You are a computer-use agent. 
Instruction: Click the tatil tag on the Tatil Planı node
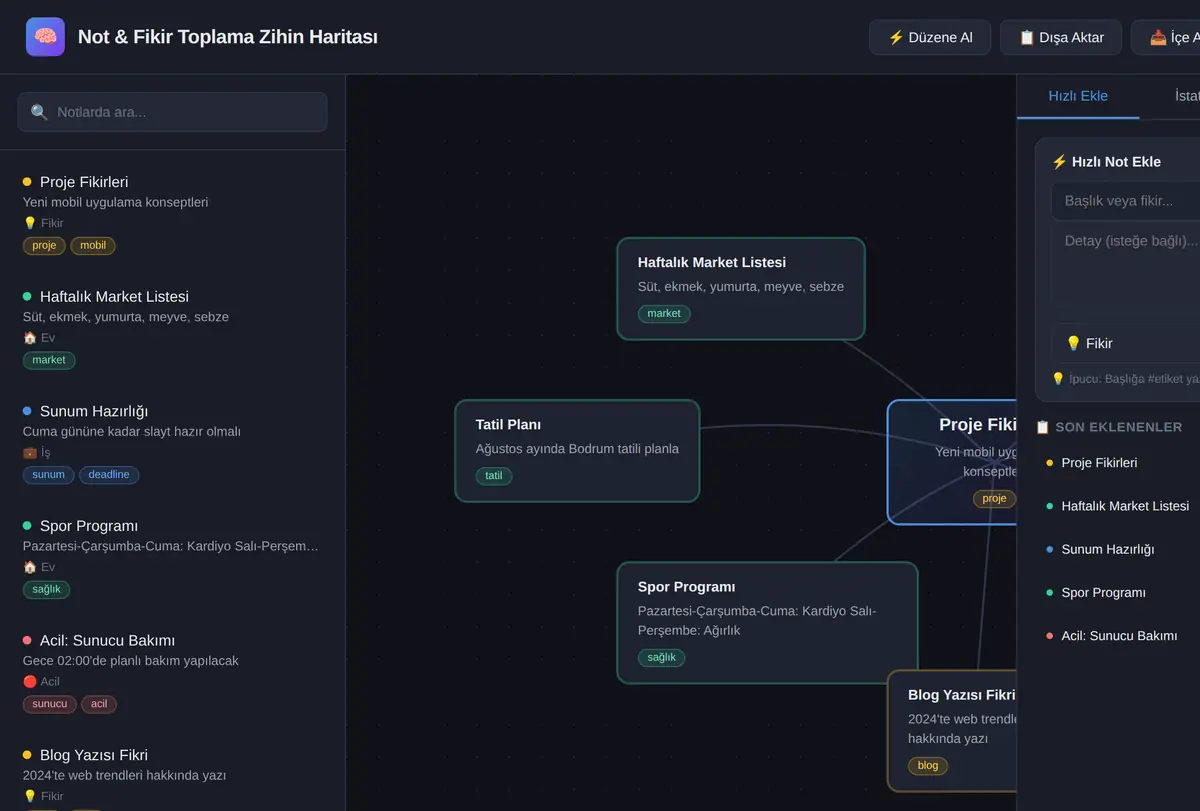pyautogui.click(x=494, y=476)
